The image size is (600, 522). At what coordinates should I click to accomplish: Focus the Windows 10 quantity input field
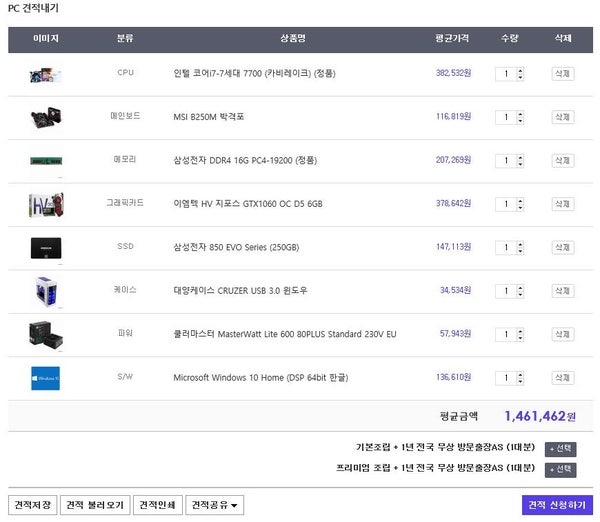coord(506,378)
